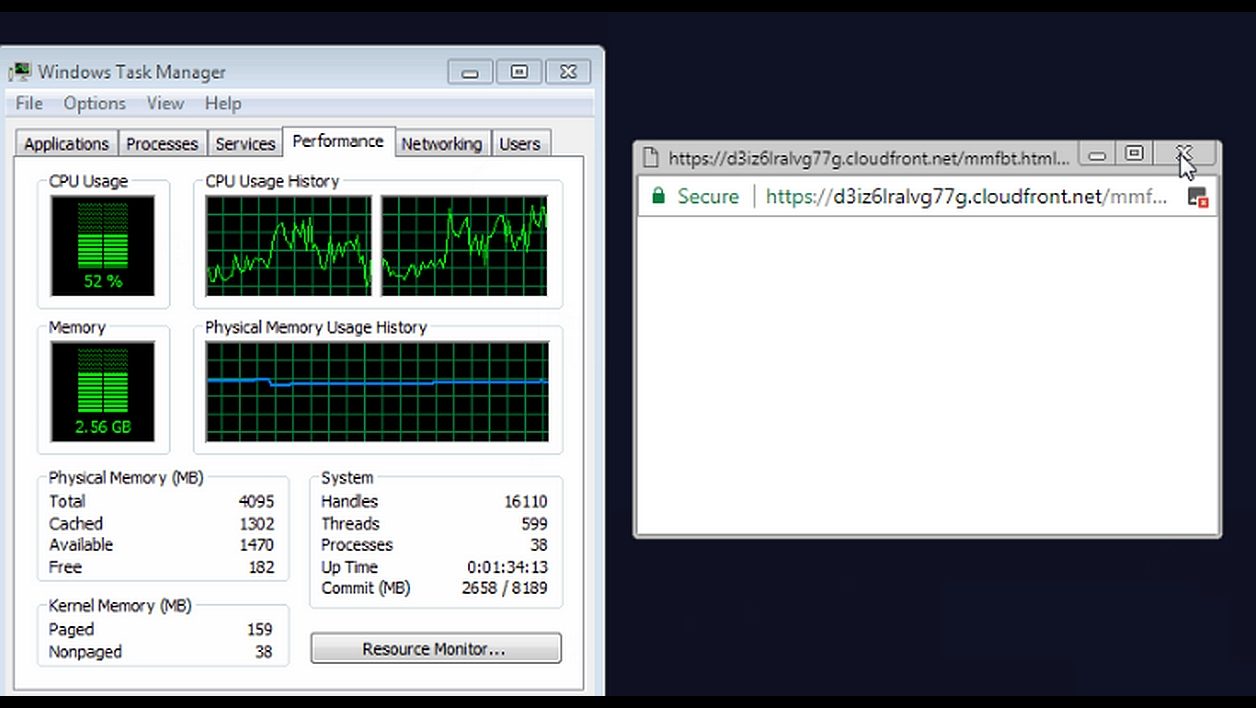Click the "System" group label
Screen dimensions: 1256x708
[347, 478]
